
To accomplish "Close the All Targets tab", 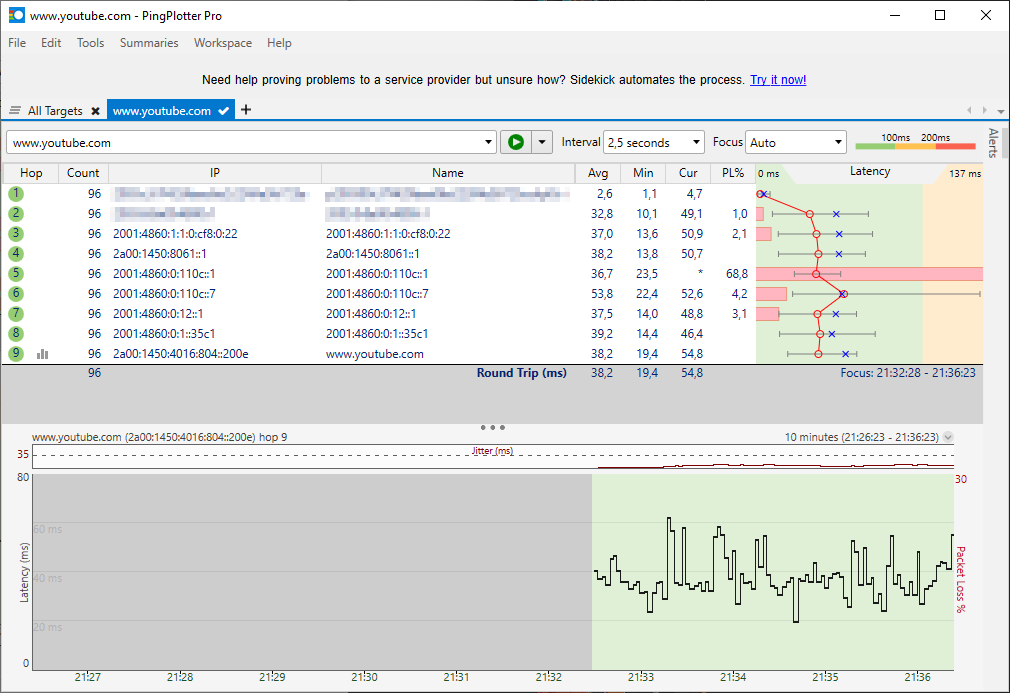I will [95, 111].
